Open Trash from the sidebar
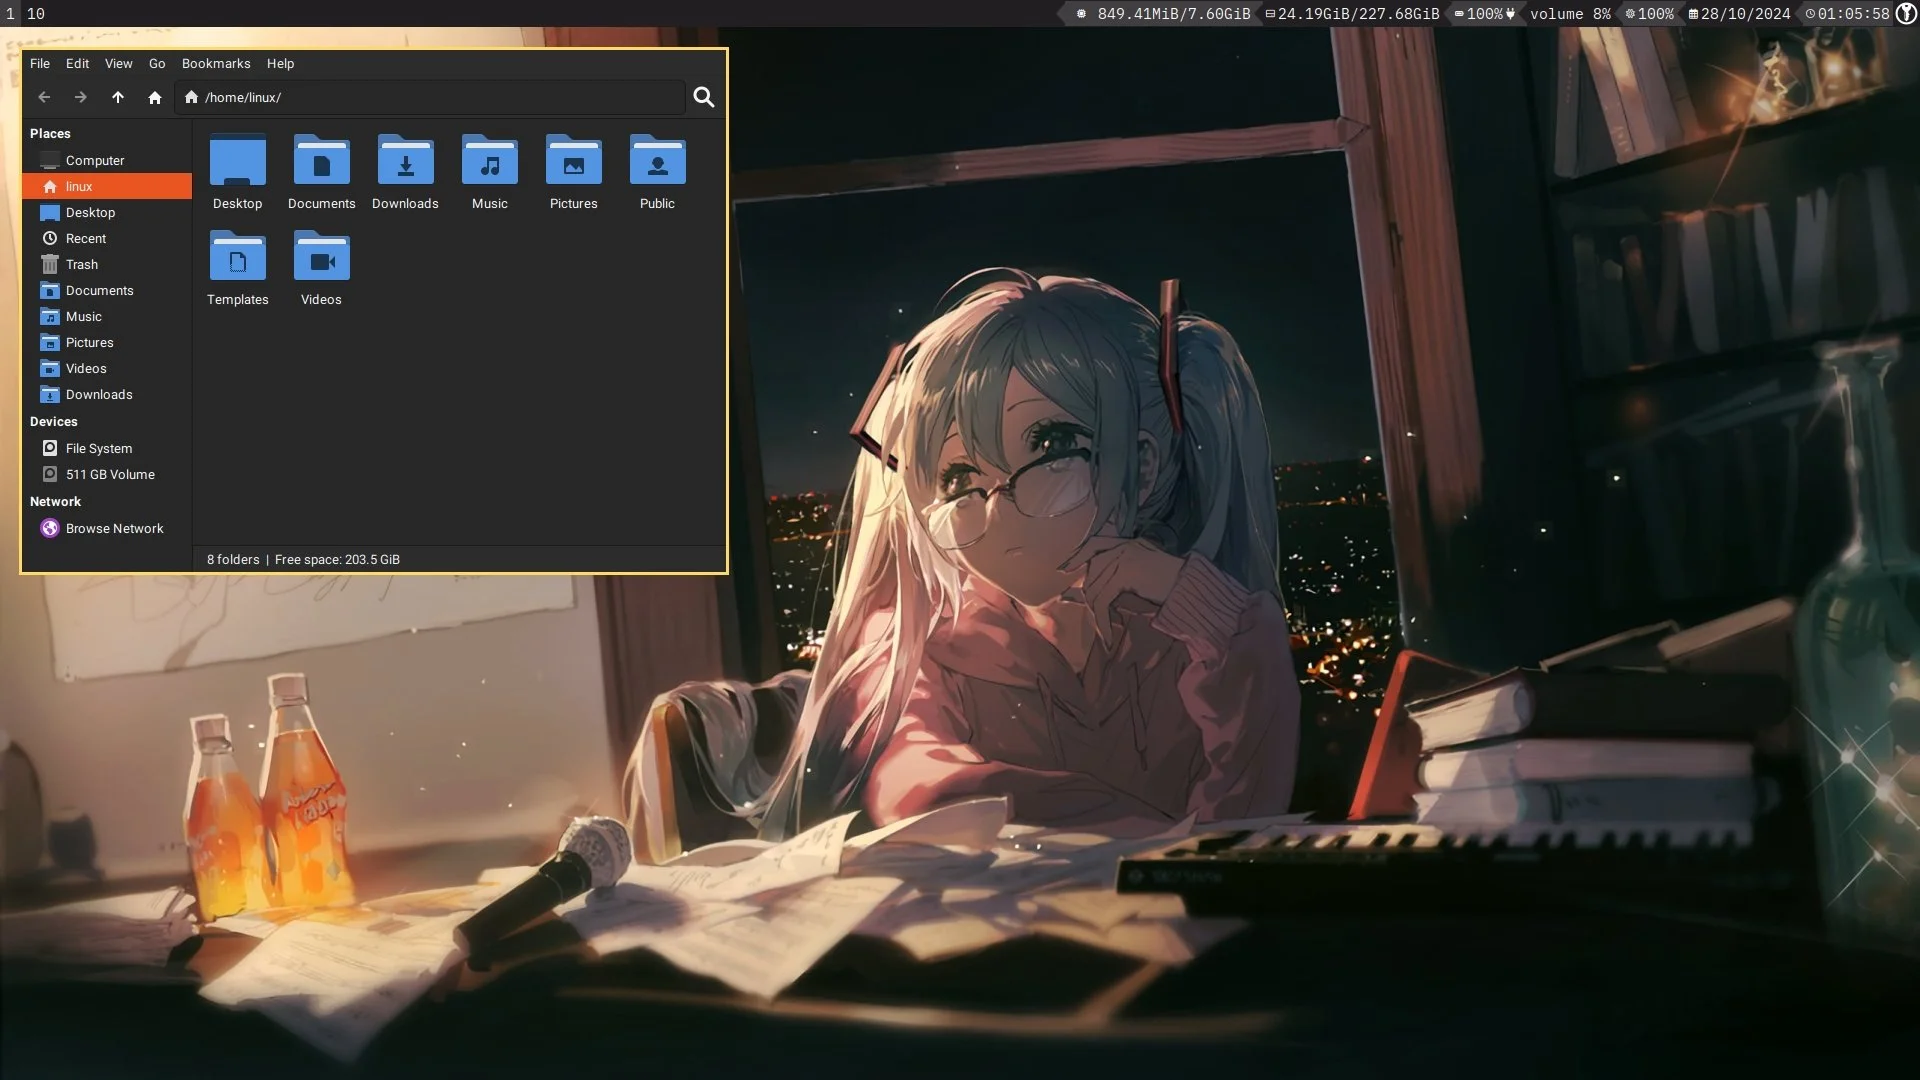1920x1080 pixels. [107, 264]
